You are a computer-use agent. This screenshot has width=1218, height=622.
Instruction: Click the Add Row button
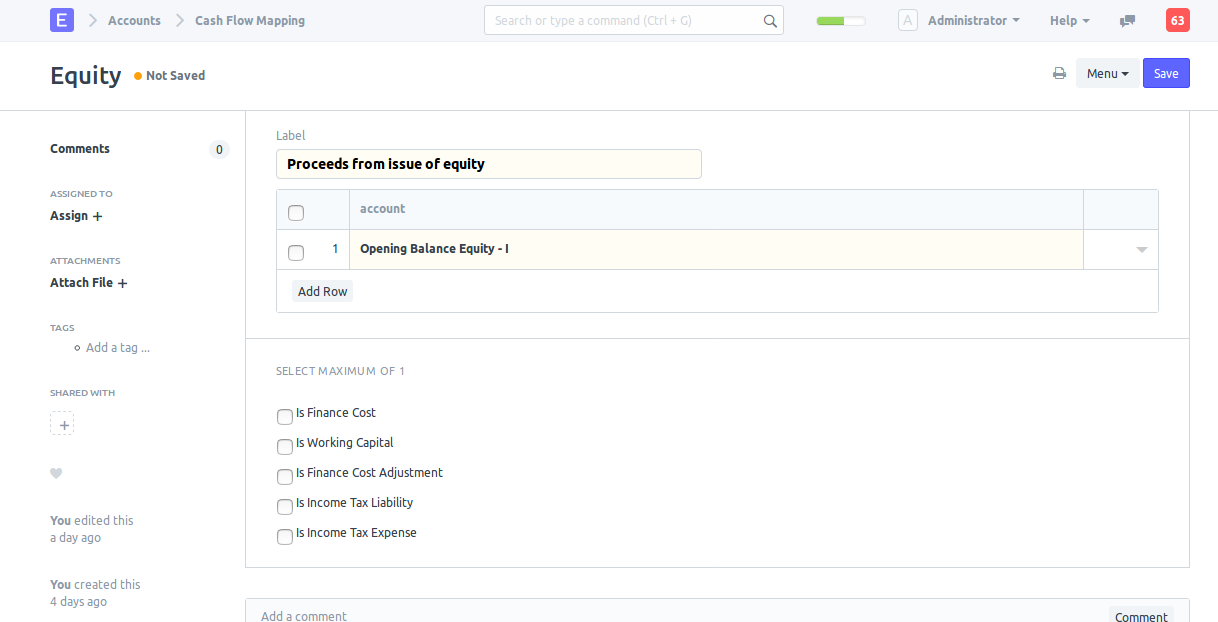coord(322,291)
